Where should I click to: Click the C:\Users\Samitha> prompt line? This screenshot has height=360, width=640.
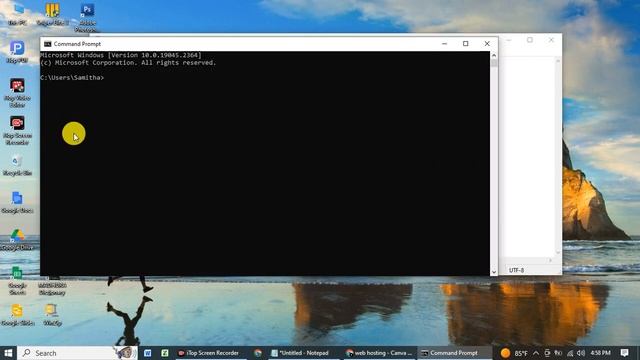click(x=72, y=78)
